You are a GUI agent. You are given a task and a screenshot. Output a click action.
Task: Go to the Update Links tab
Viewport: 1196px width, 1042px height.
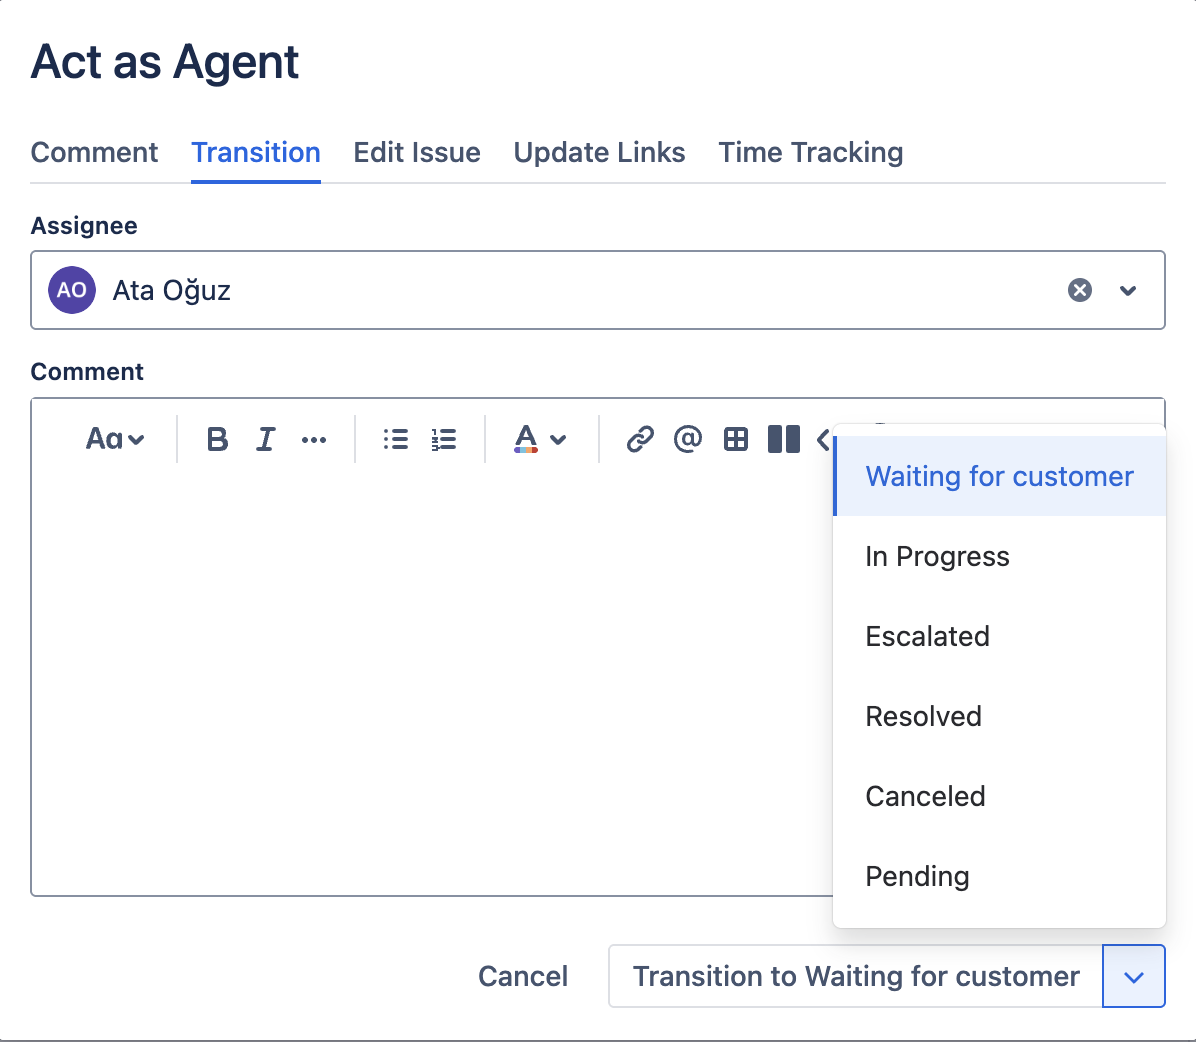coord(599,153)
